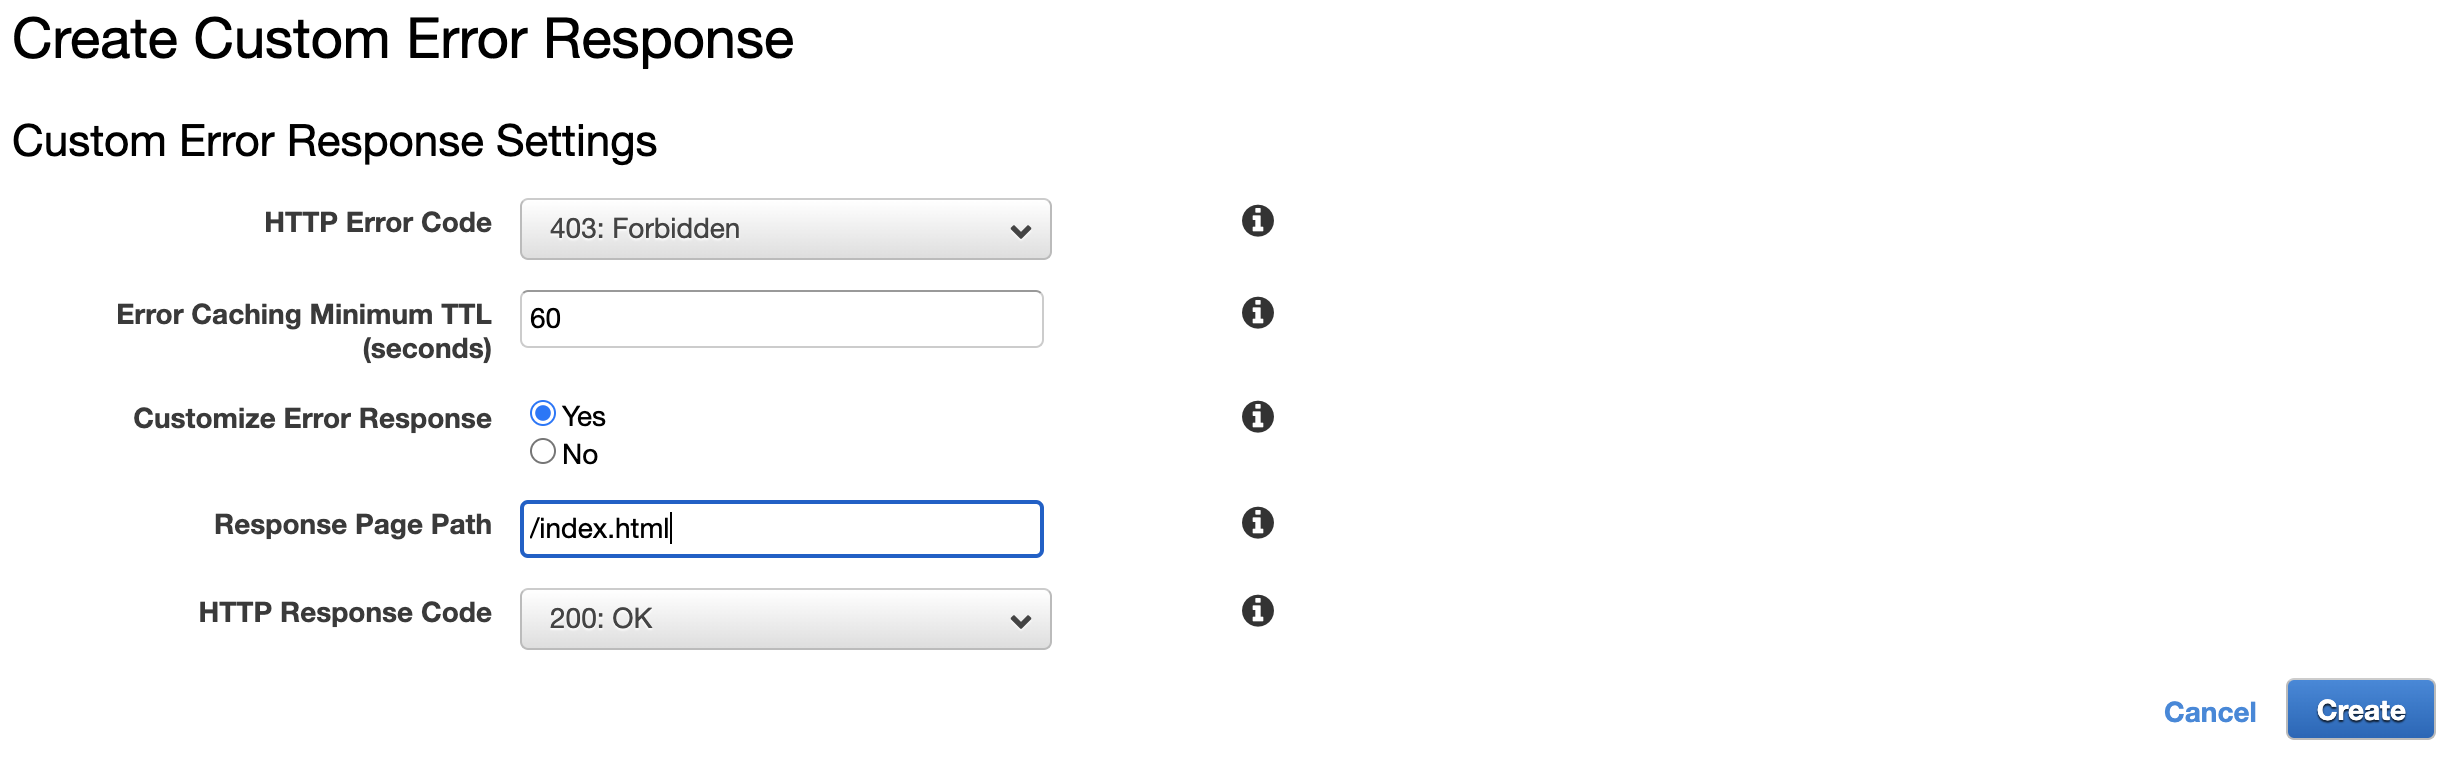Click the Create Custom Error Response title

pyautogui.click(x=404, y=40)
